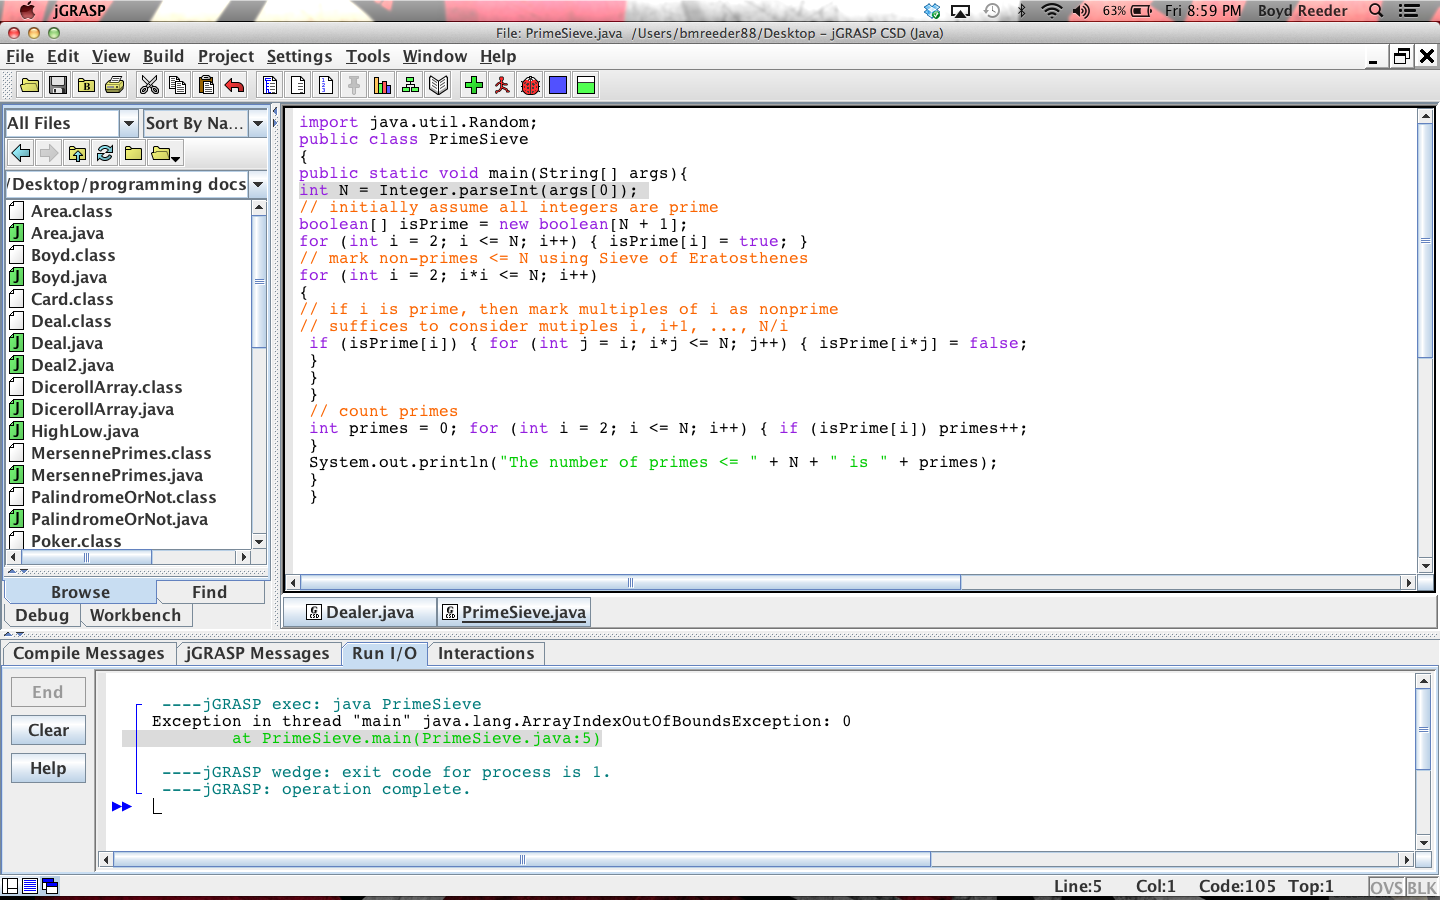
Task: Click the Undo red arrow icon
Action: (234, 85)
